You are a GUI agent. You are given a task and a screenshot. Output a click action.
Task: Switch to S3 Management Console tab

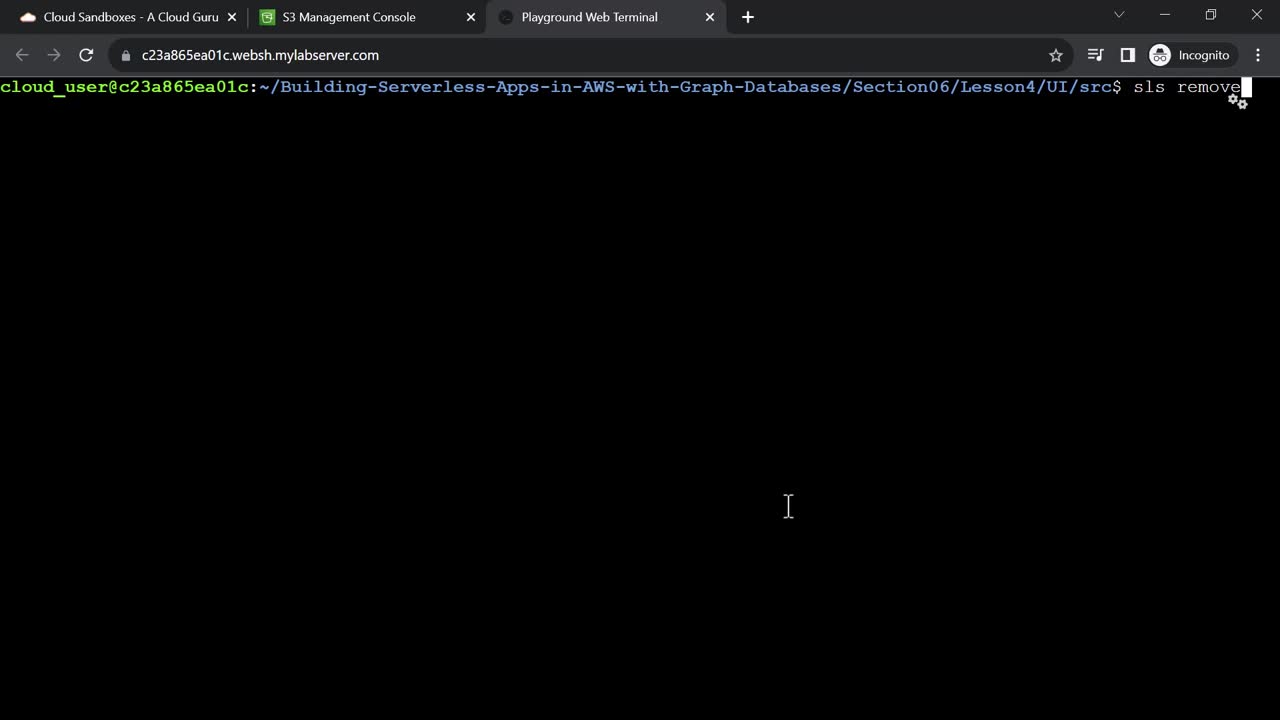click(366, 17)
